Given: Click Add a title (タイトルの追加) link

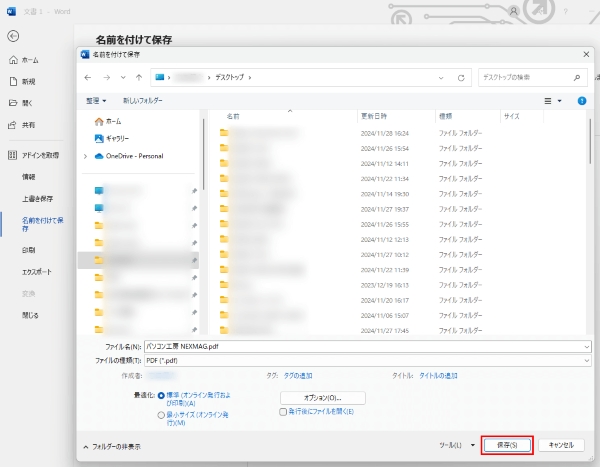Looking at the screenshot, I should pyautogui.click(x=438, y=376).
